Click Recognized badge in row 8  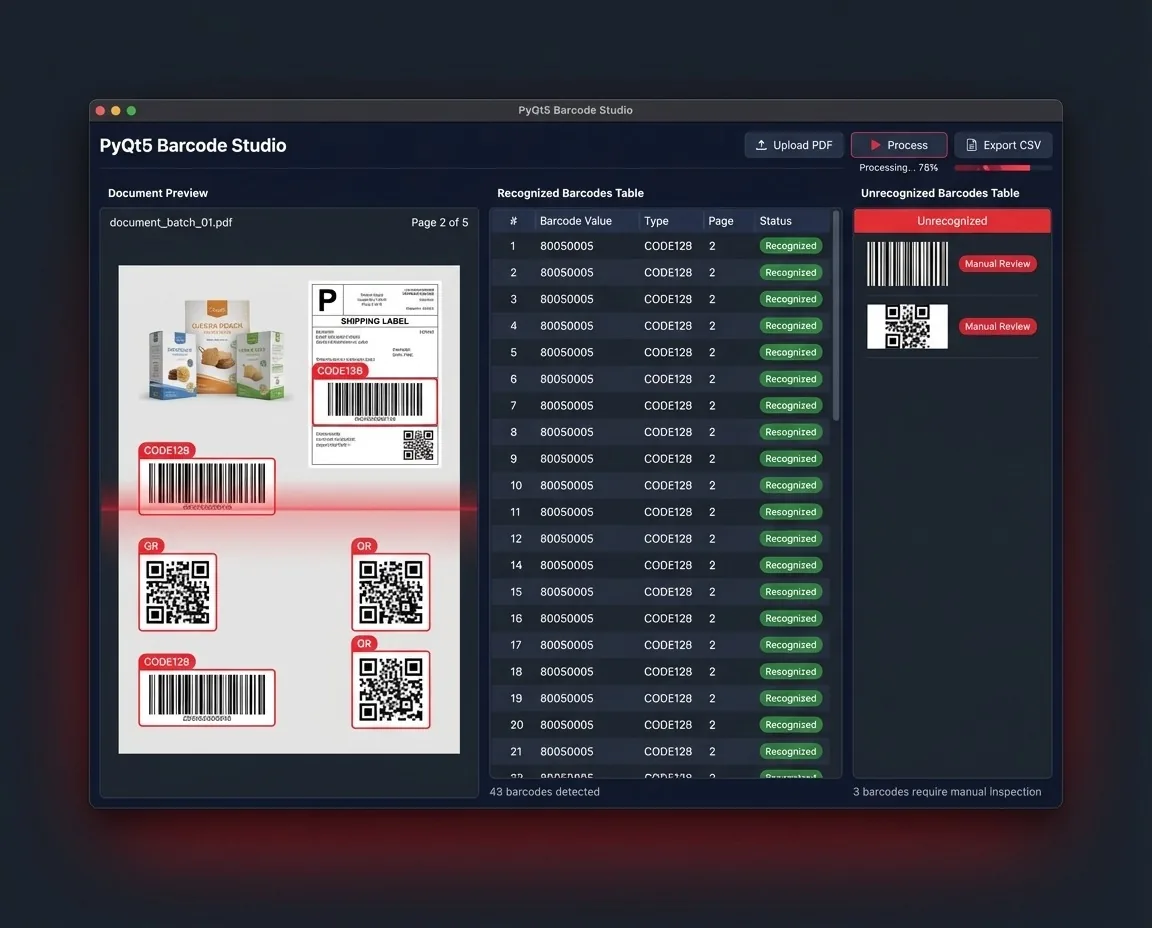[x=791, y=432]
